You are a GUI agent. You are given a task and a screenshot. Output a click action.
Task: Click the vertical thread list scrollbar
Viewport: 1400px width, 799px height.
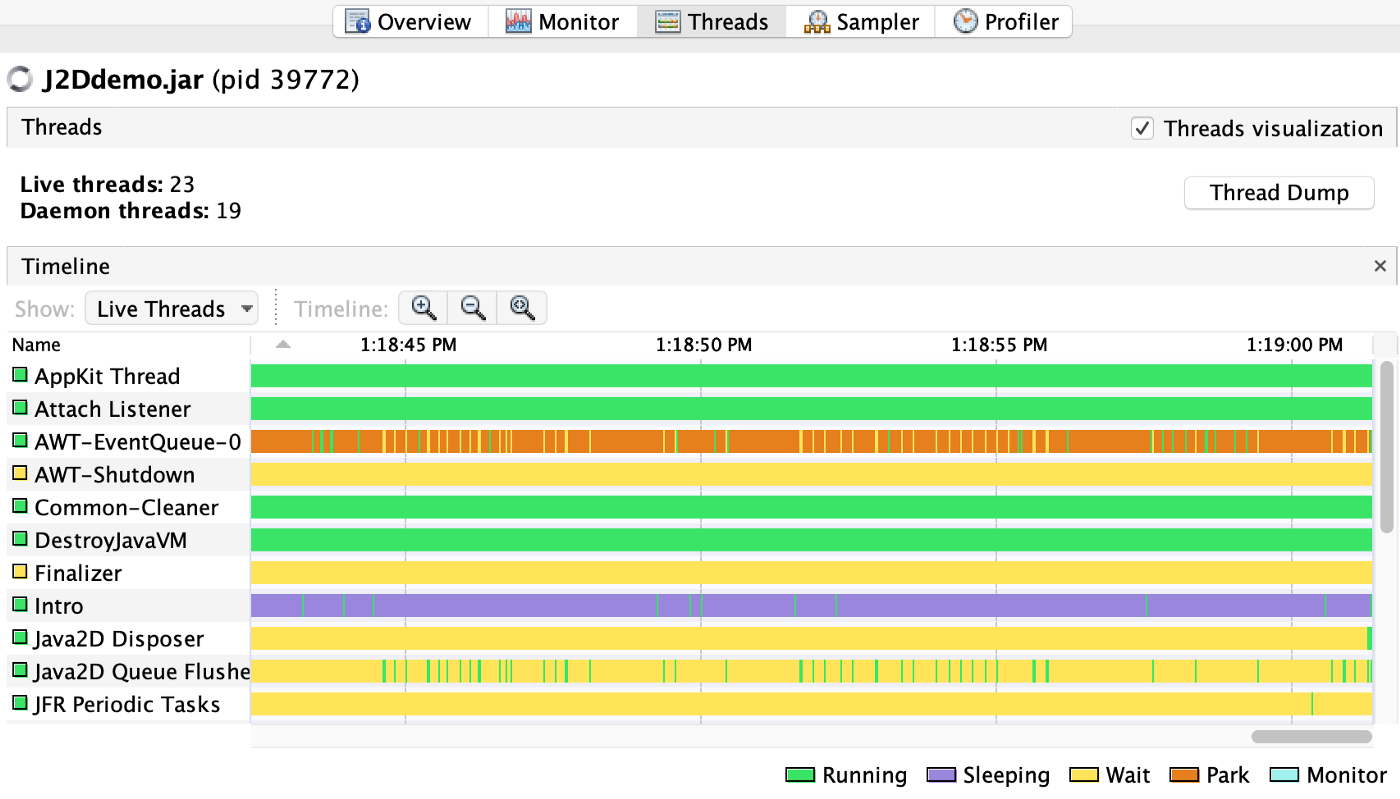(x=1386, y=447)
